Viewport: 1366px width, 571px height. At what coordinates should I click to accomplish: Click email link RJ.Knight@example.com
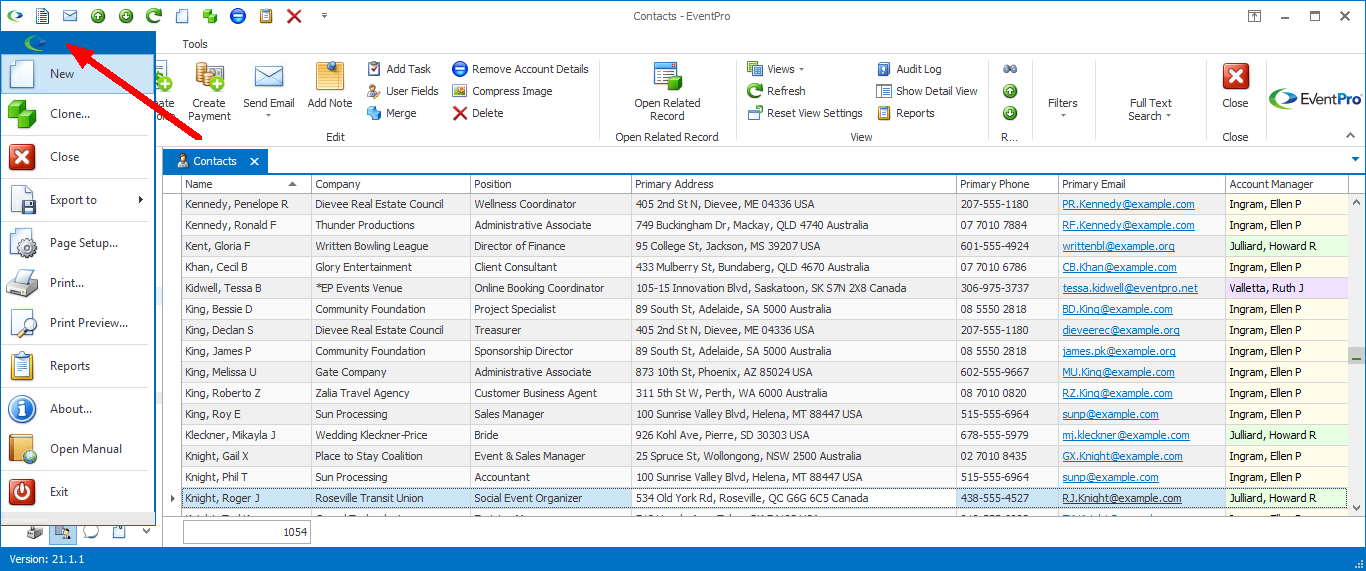click(1121, 498)
